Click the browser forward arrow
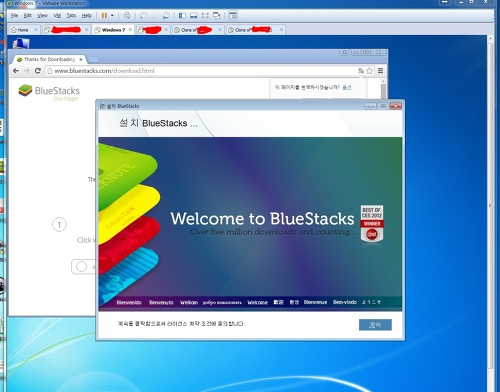 pos(27,71)
